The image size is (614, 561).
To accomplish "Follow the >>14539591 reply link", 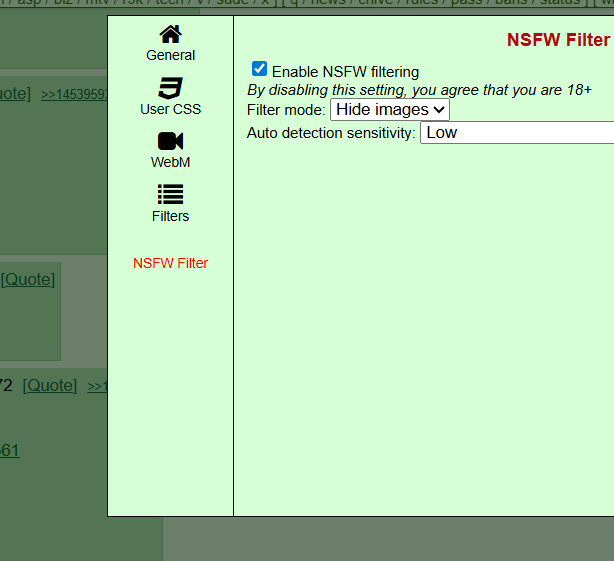I will 74,94.
